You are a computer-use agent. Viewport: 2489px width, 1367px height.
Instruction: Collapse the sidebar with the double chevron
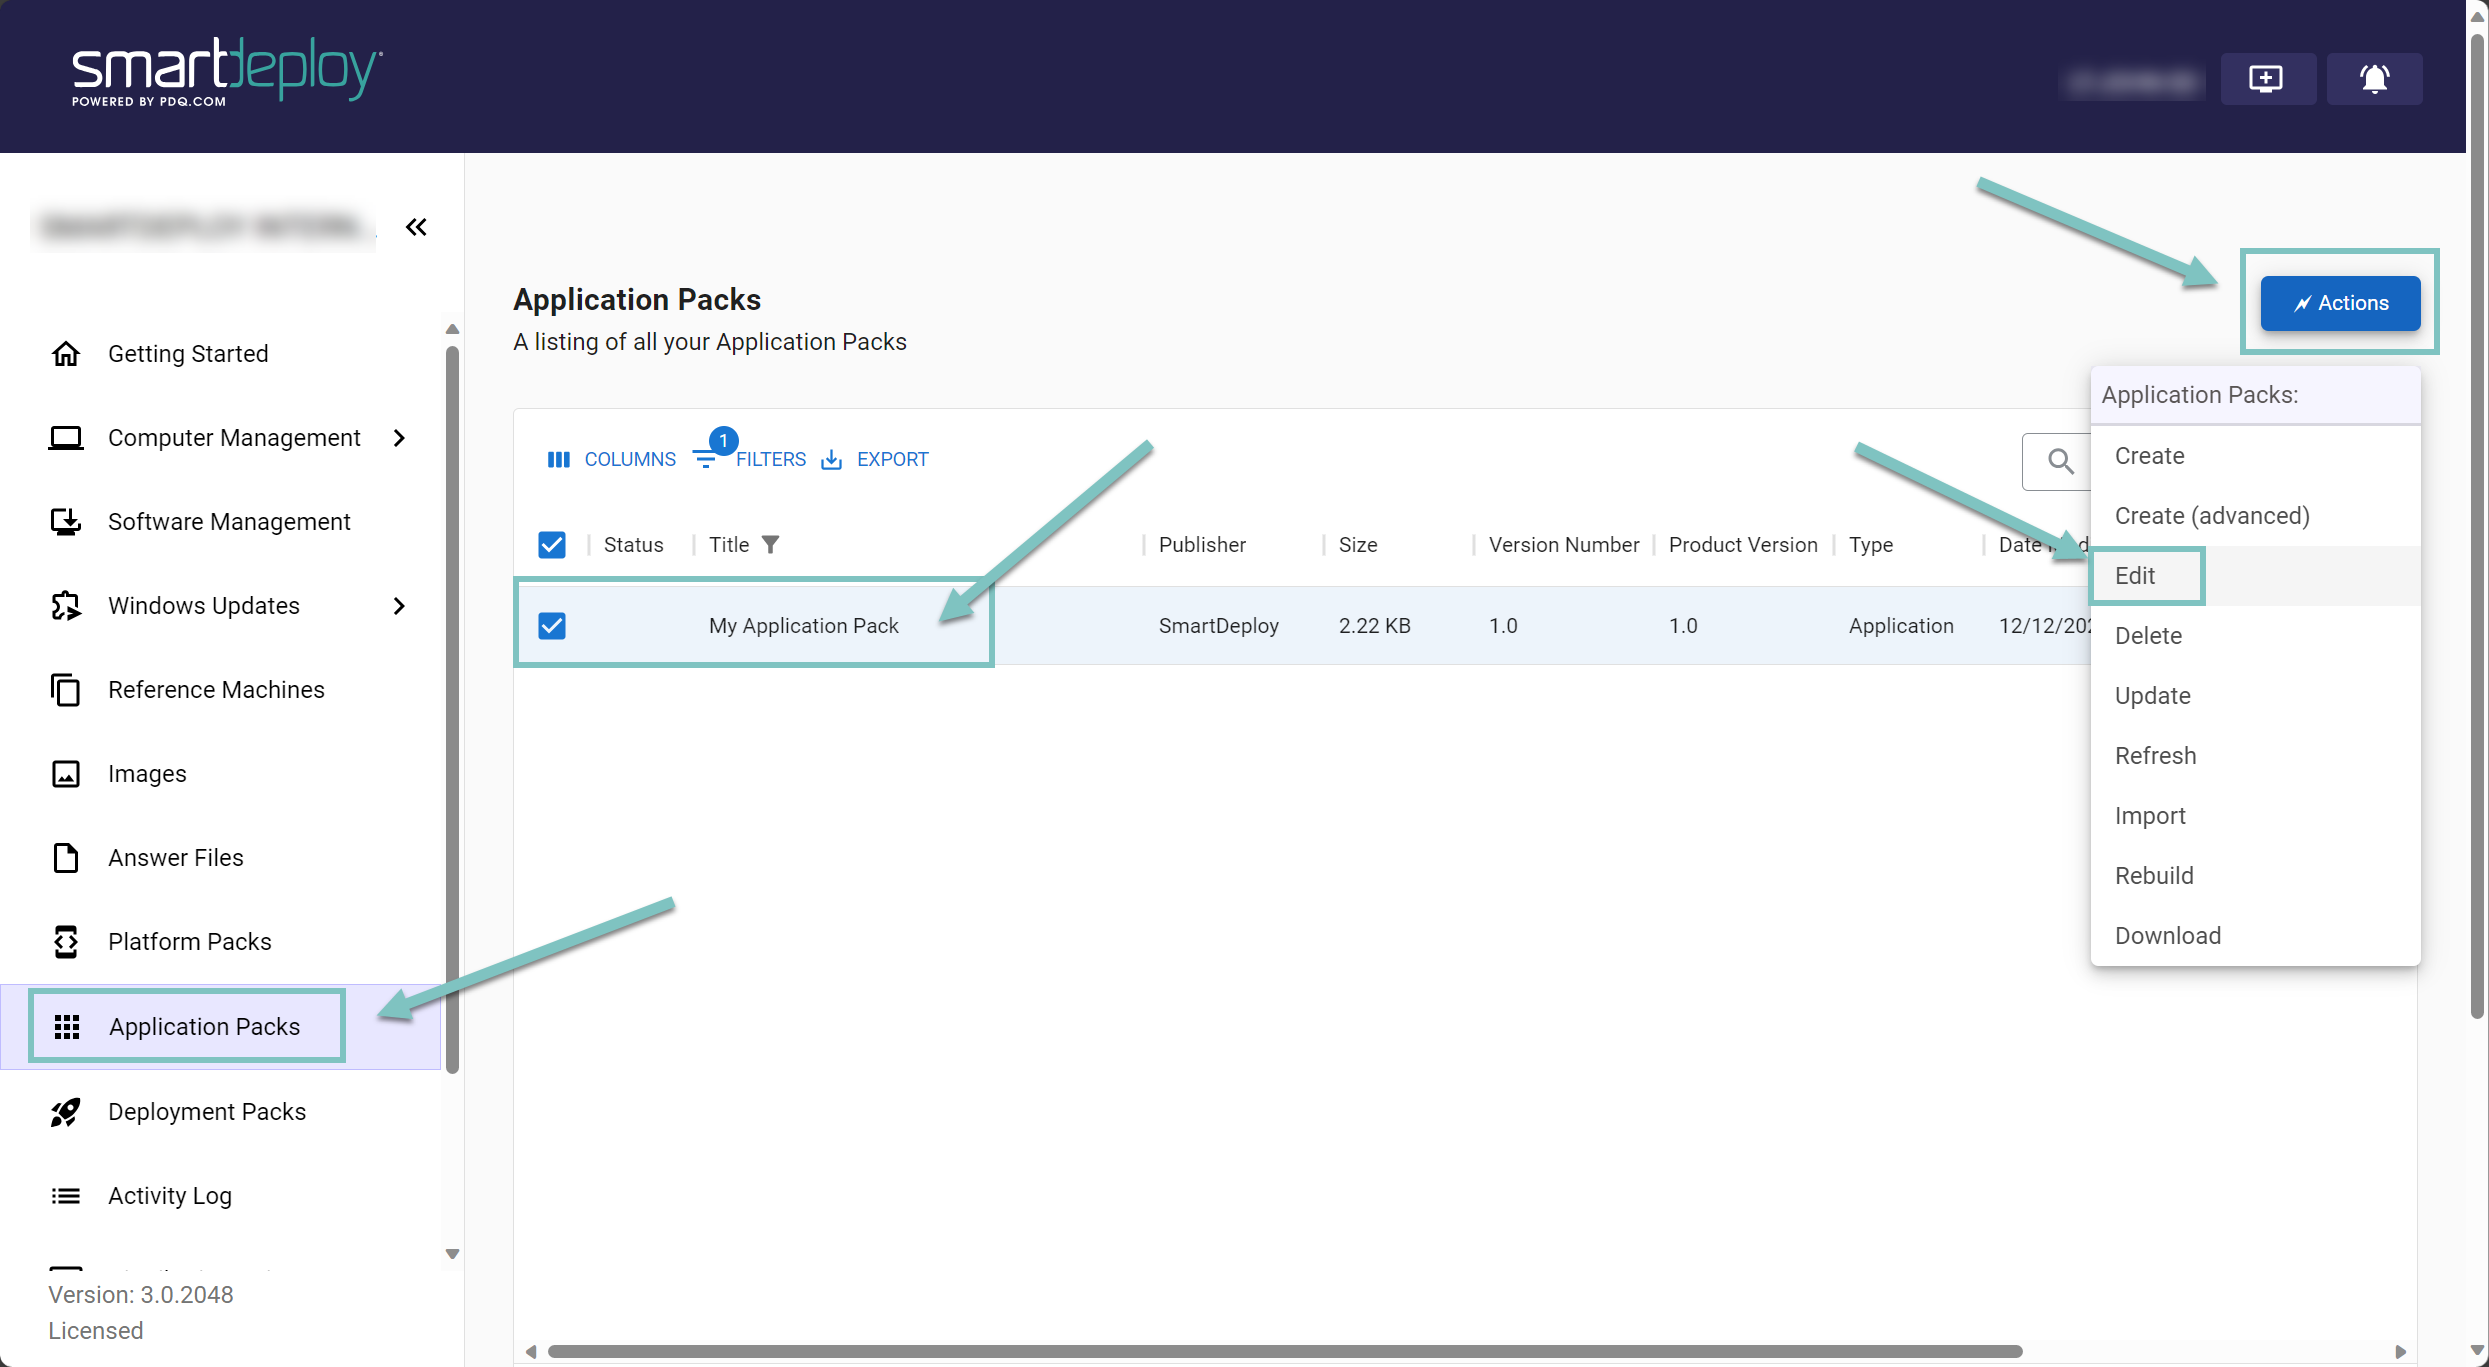[x=416, y=227]
